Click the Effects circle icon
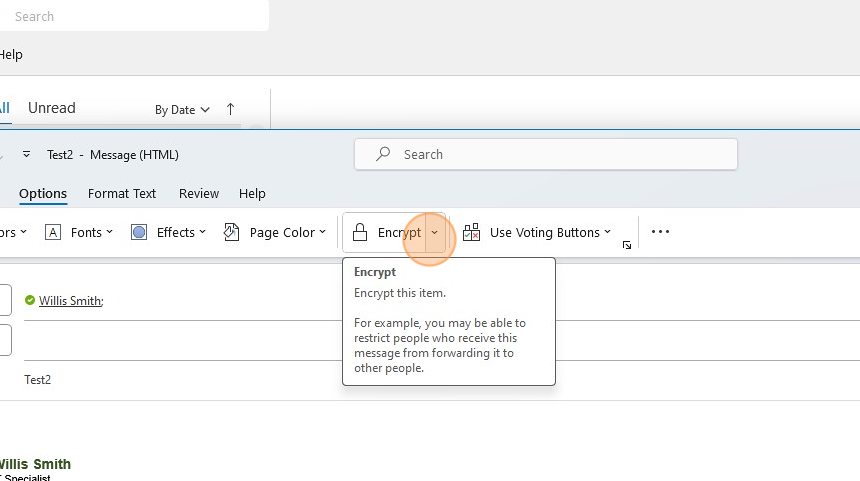This screenshot has height=481, width=860. coord(139,232)
